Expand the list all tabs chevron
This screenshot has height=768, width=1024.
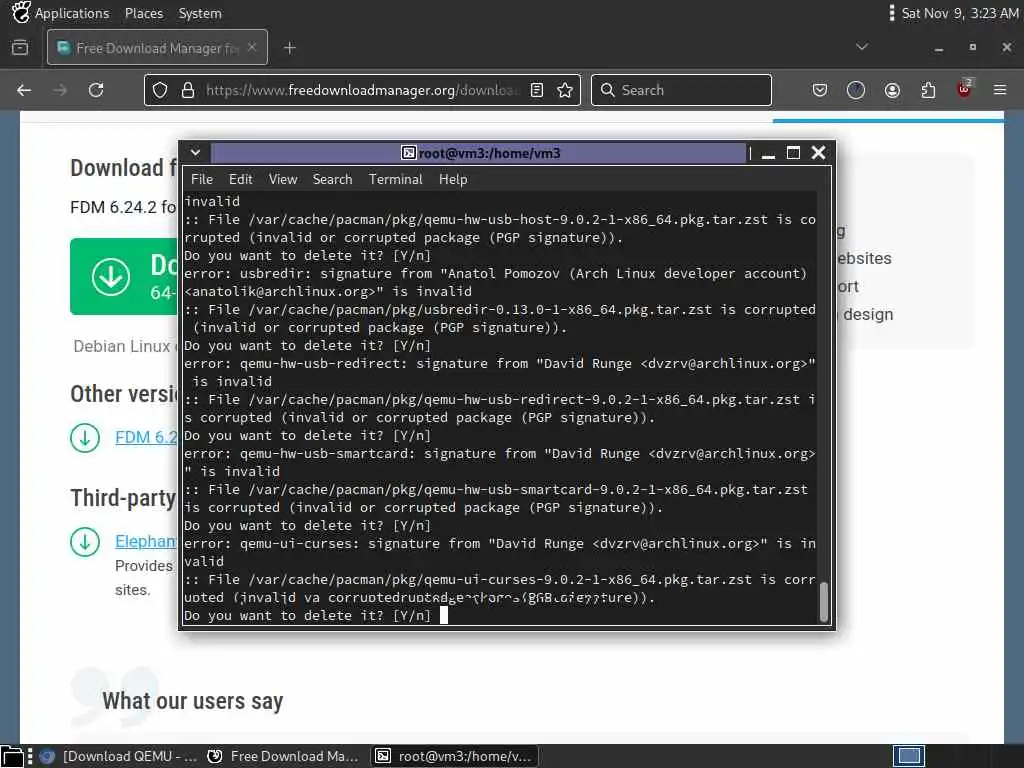click(x=862, y=47)
